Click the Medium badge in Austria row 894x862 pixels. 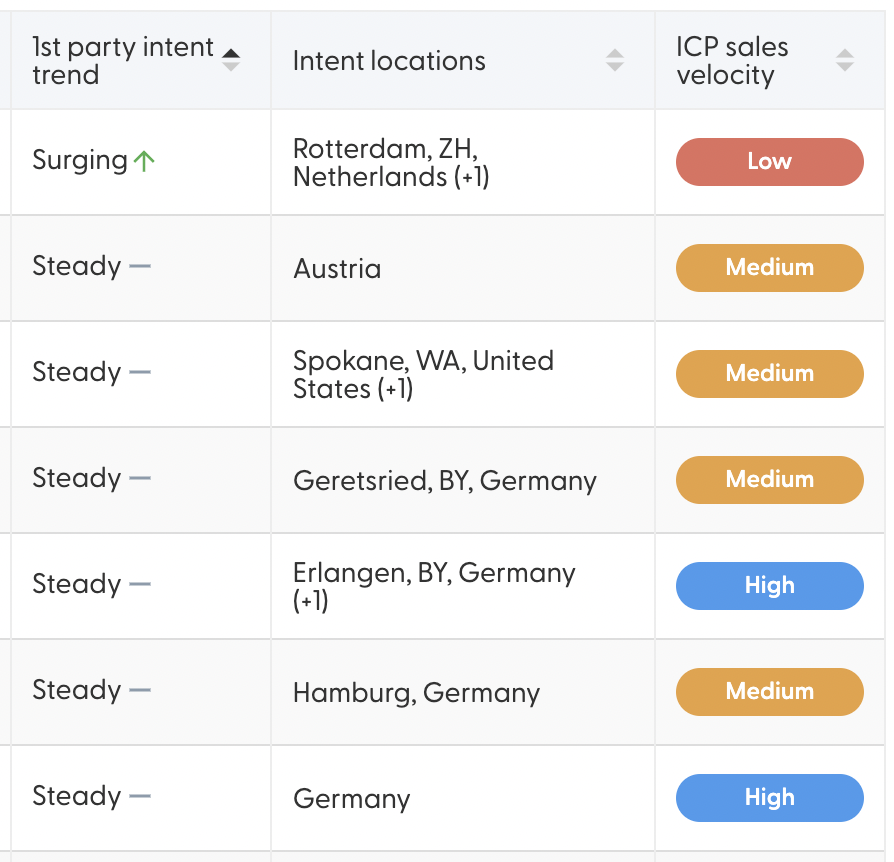[770, 268]
